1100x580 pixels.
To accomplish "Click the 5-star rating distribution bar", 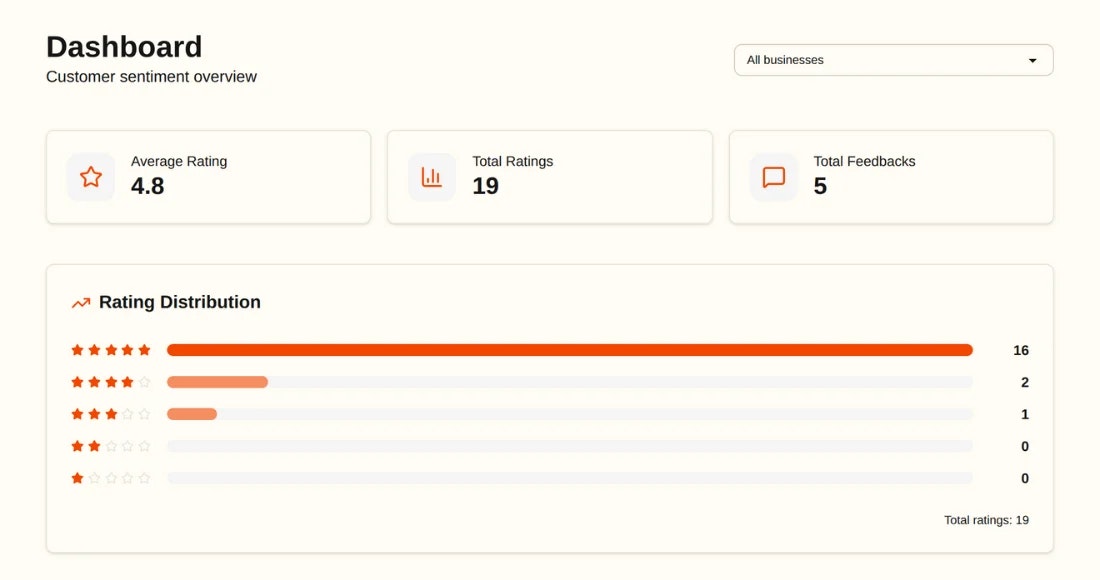I will pyautogui.click(x=570, y=350).
